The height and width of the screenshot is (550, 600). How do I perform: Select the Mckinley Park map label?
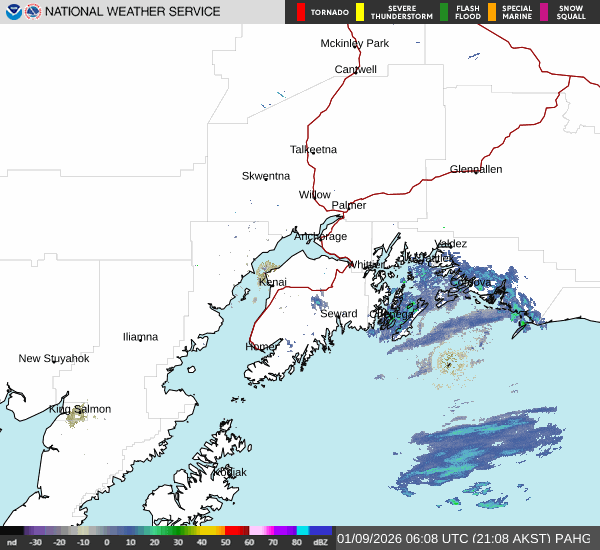pyautogui.click(x=354, y=44)
